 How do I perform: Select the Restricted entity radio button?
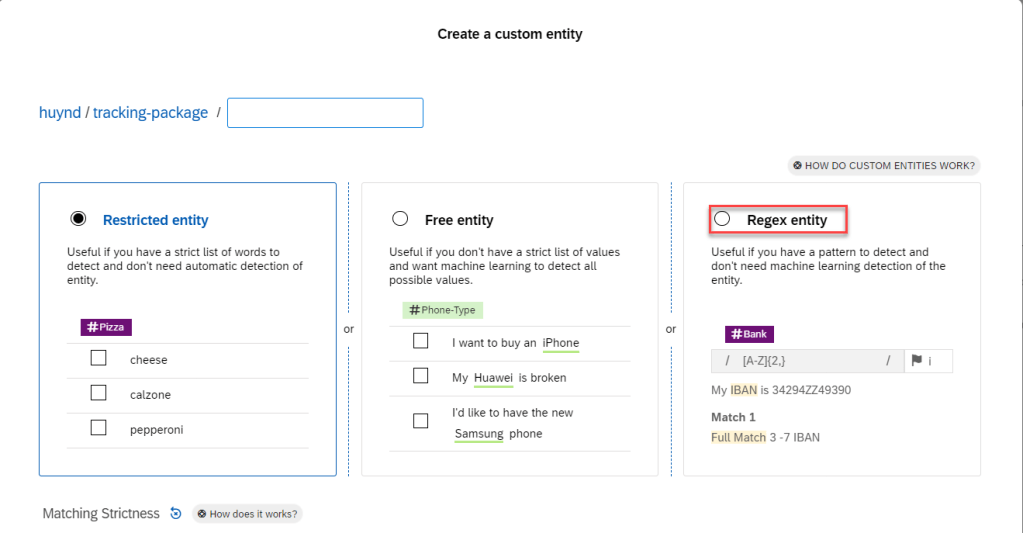click(x=78, y=219)
